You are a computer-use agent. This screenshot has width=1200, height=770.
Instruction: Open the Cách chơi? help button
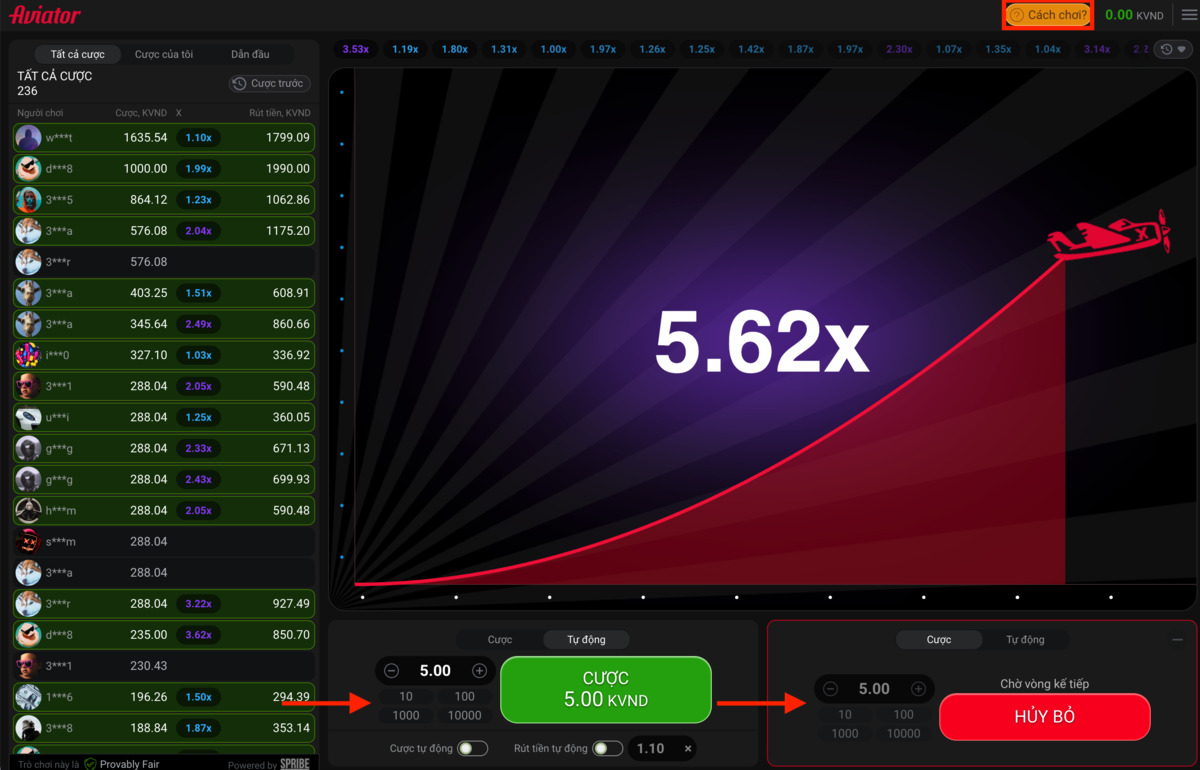1047,15
